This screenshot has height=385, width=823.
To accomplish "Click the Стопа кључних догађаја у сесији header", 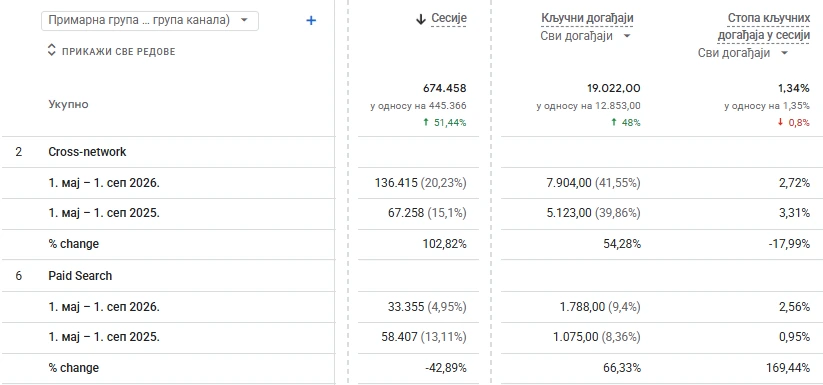I will [764, 27].
